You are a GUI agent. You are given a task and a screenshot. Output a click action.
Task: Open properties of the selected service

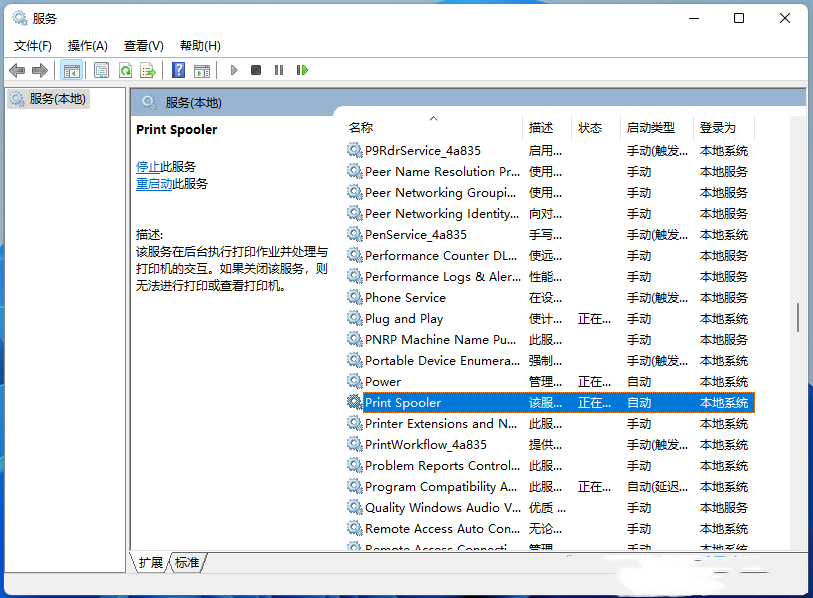[x=101, y=70]
